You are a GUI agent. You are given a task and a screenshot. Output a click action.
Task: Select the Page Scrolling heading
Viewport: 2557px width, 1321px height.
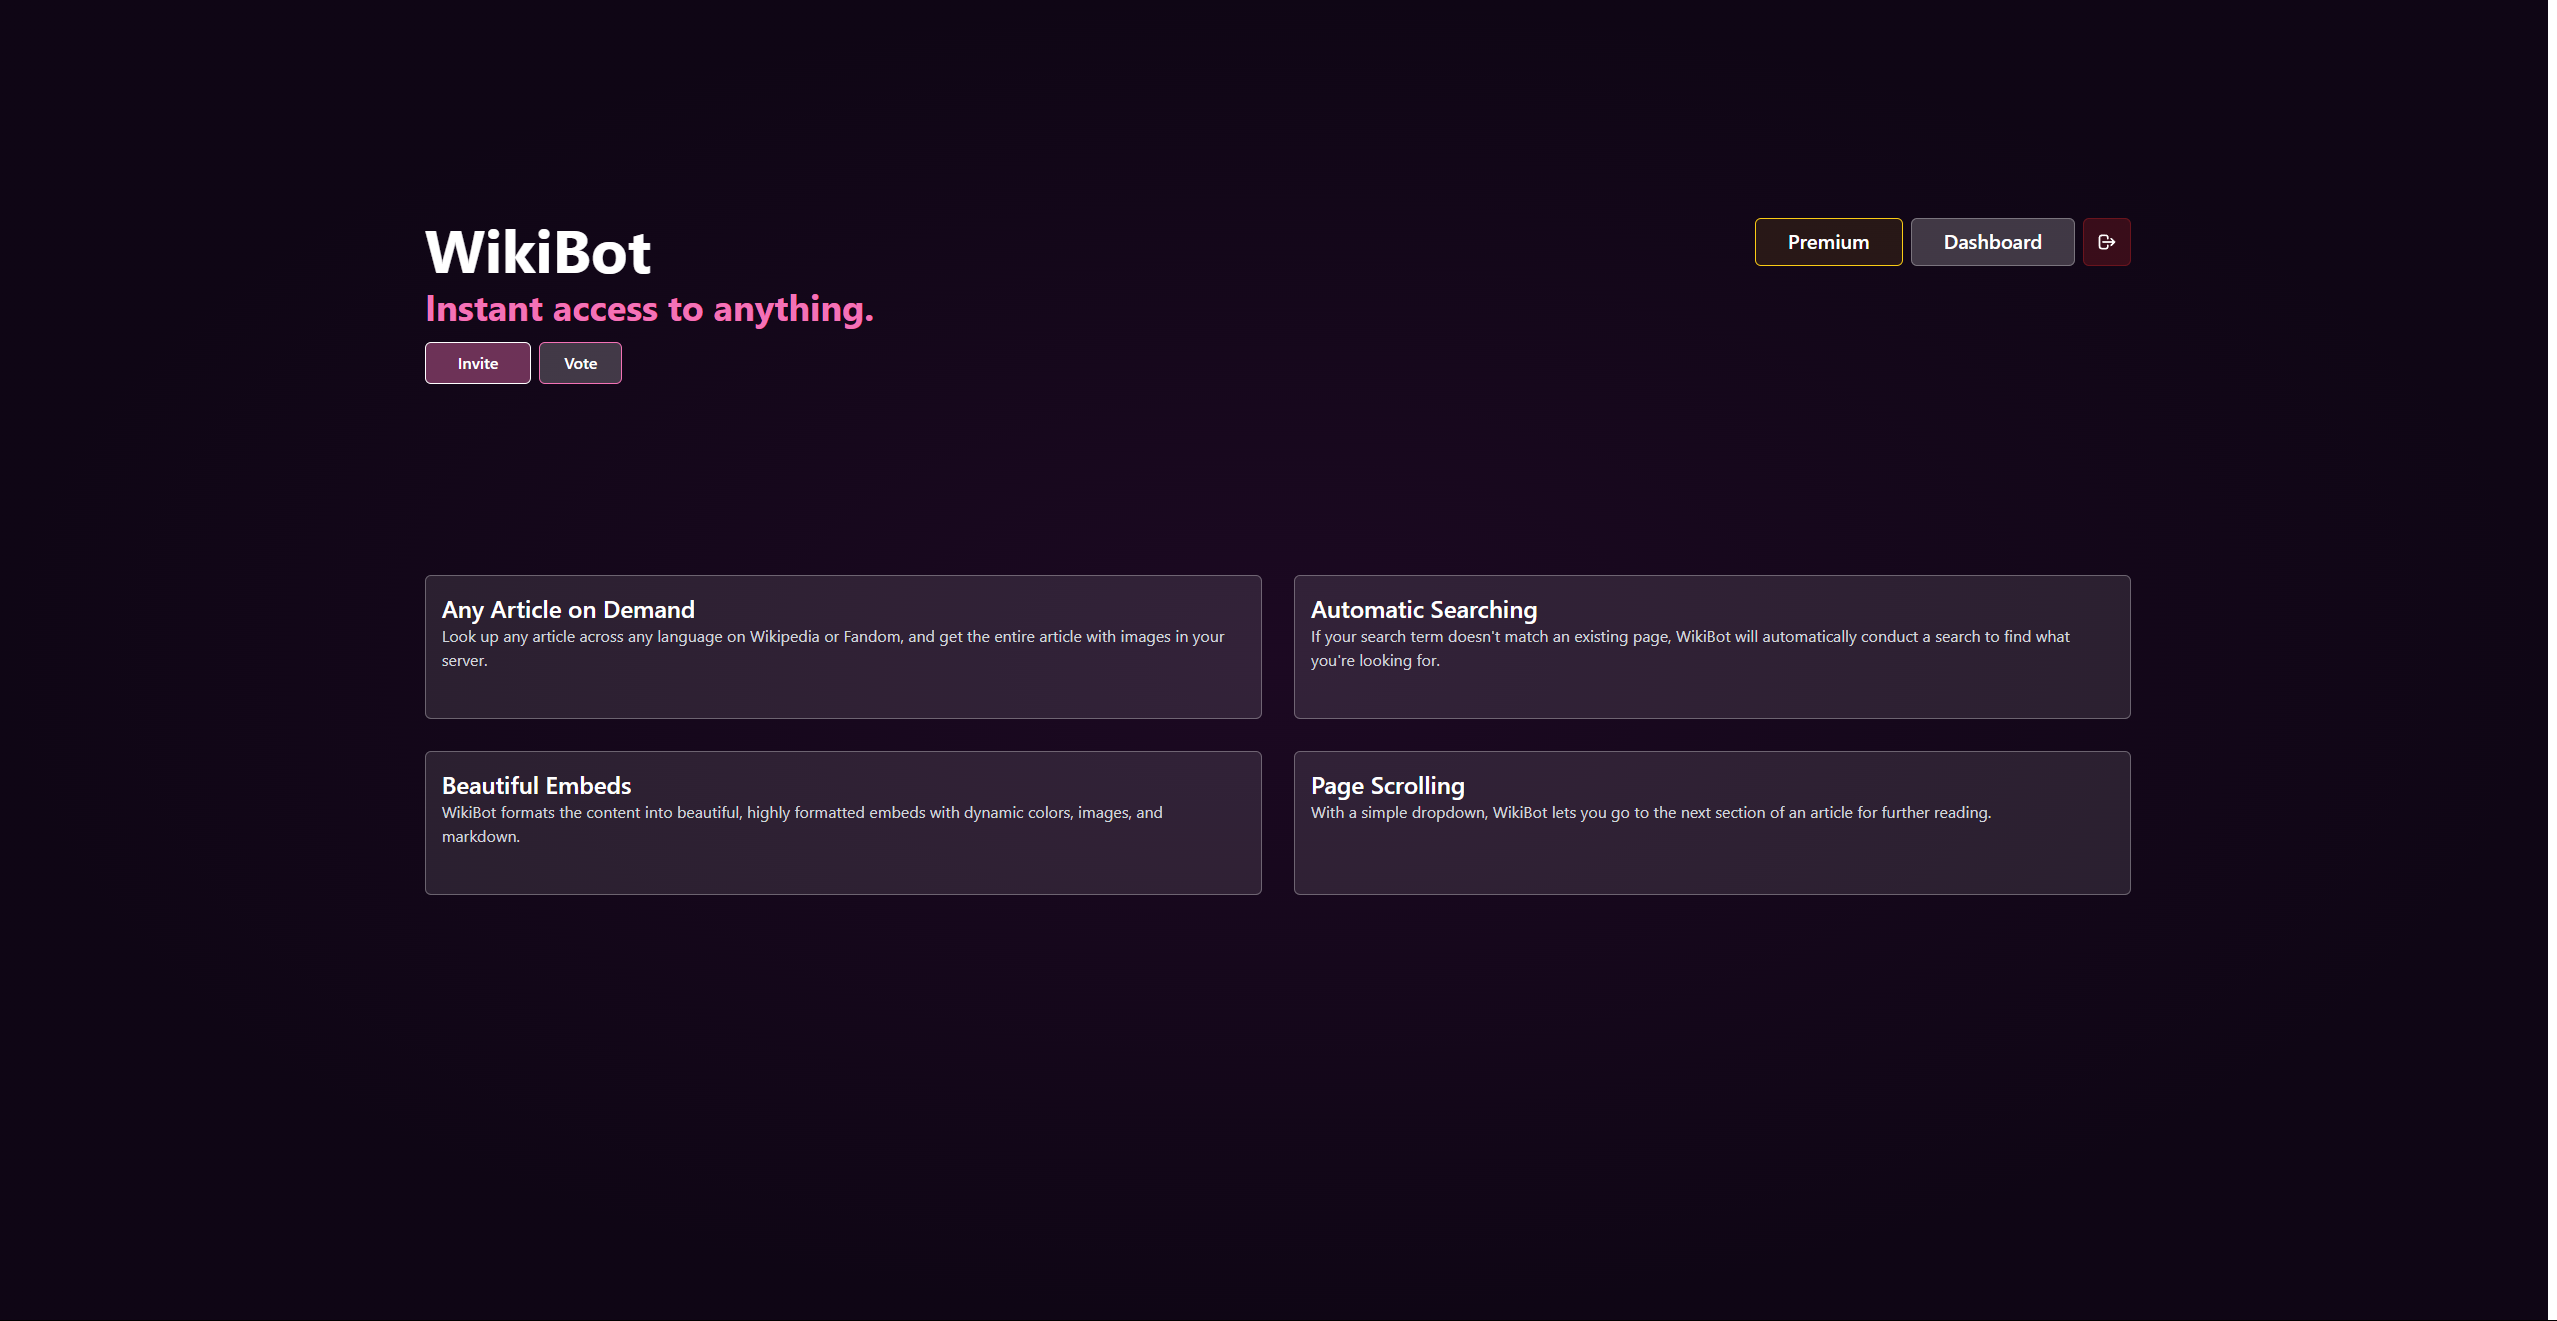click(1387, 785)
